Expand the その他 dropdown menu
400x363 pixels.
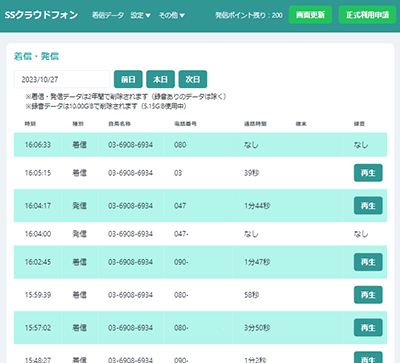tap(171, 15)
